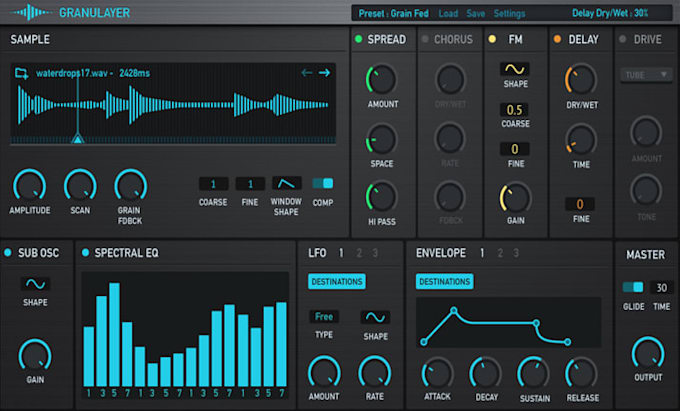Change the LFO shape sine icon
Screen dimensions: 680x411
(375, 317)
